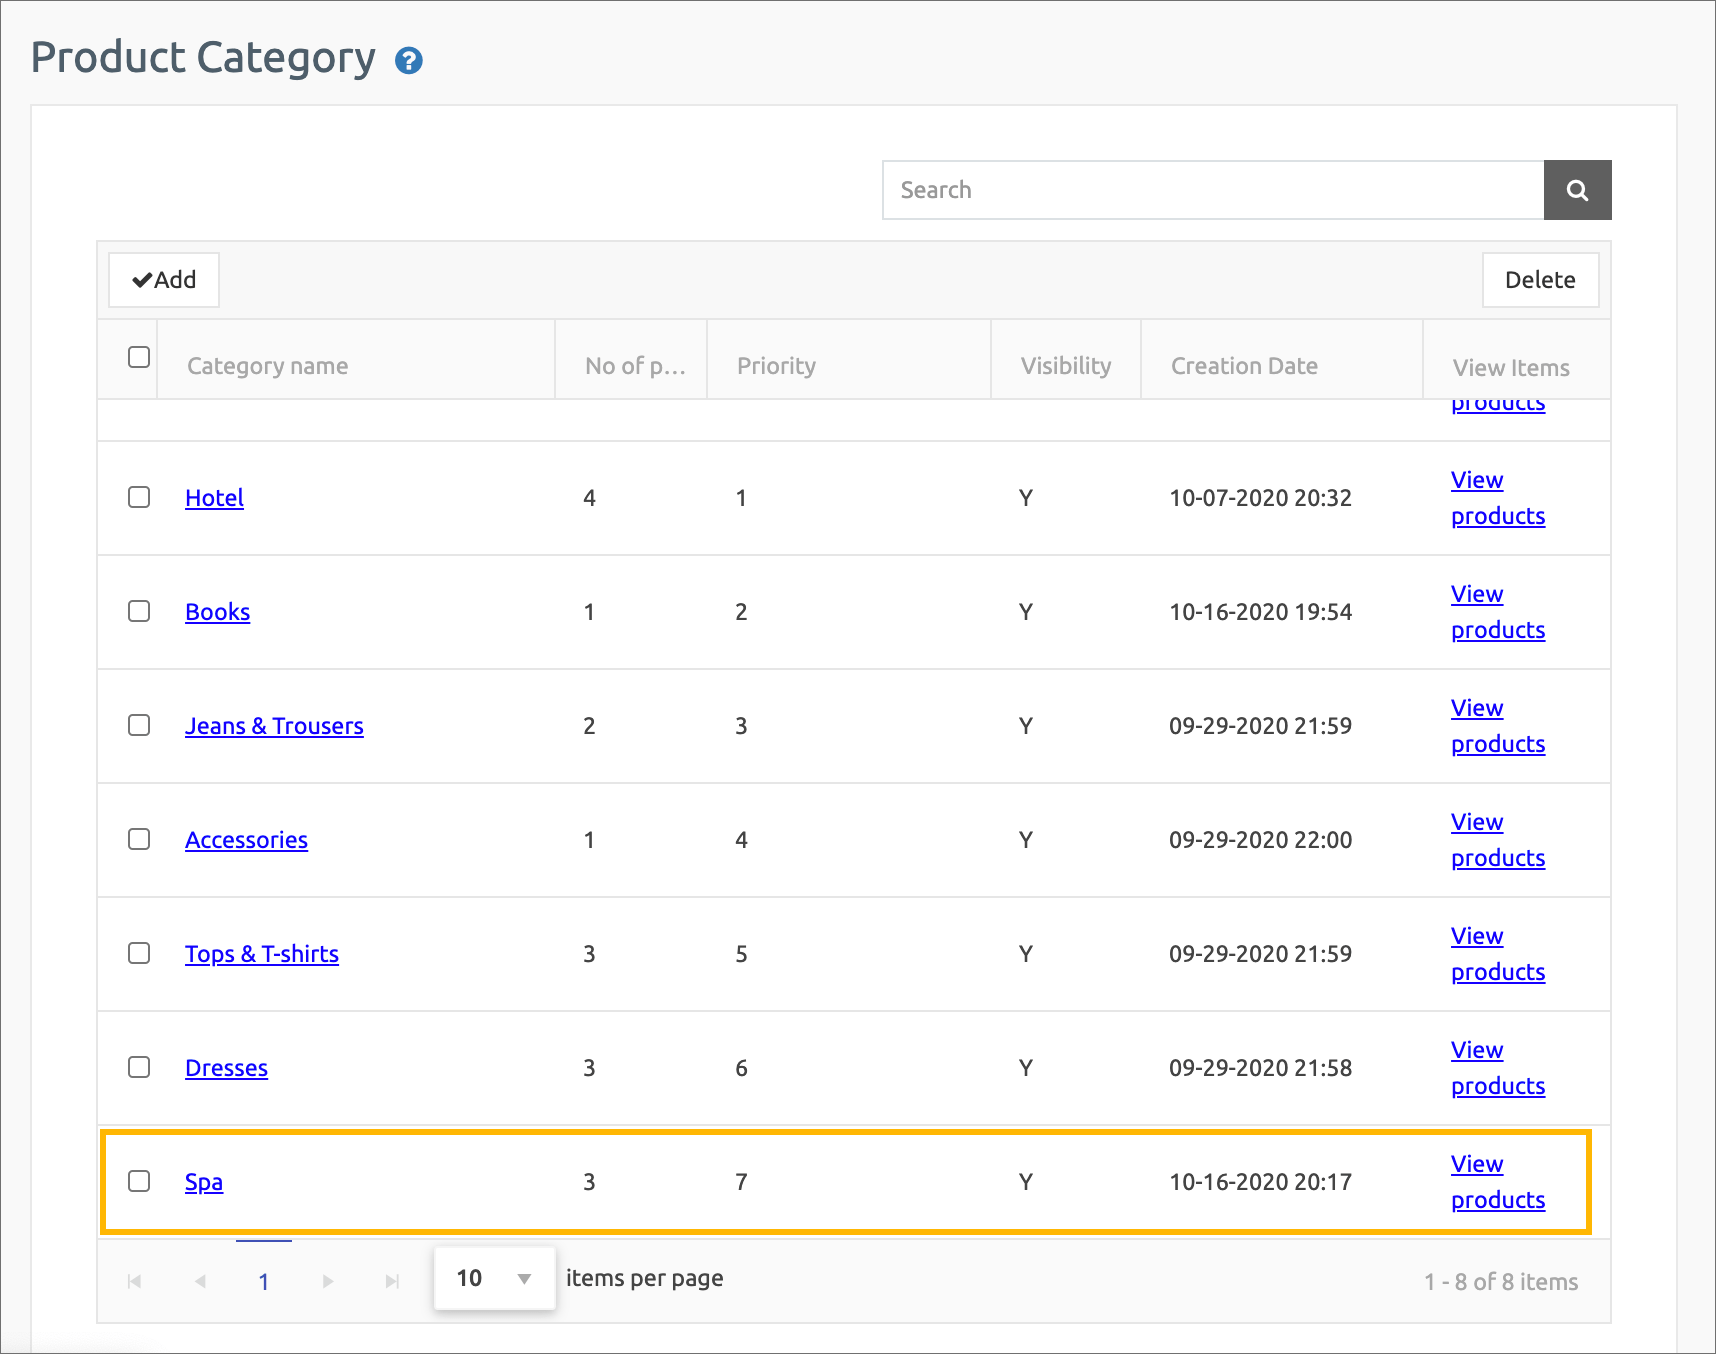Image resolution: width=1716 pixels, height=1354 pixels.
Task: Sort by Creation Date column header
Action: (x=1243, y=366)
